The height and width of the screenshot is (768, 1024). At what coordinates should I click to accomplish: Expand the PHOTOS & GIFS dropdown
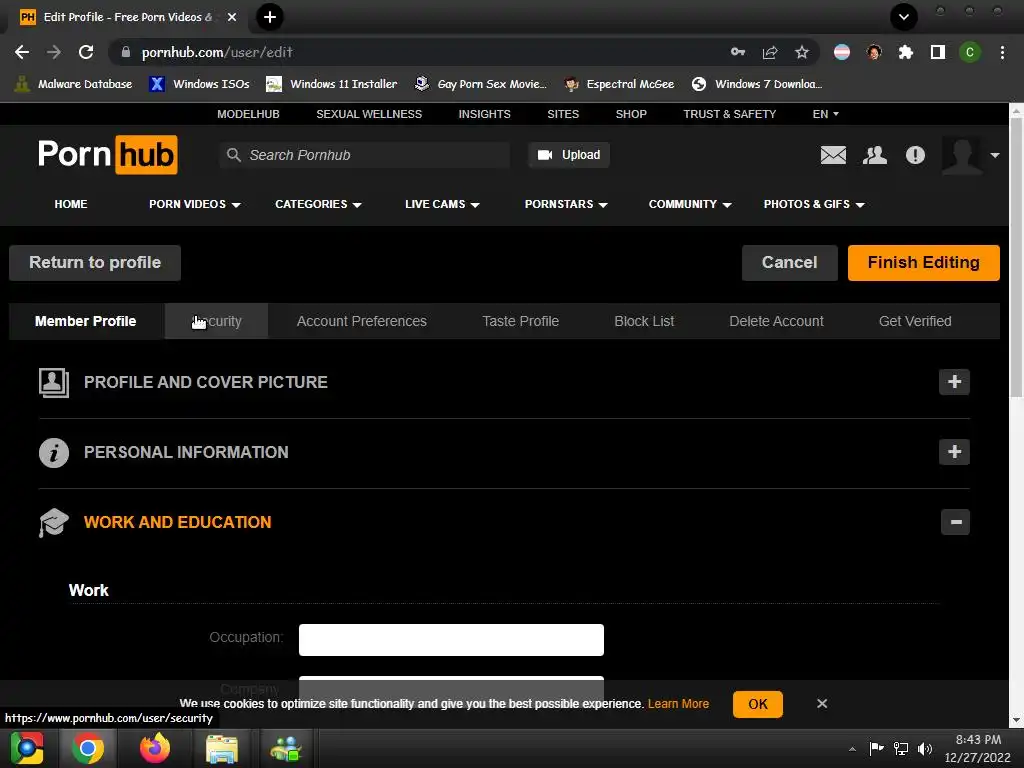[x=814, y=204]
